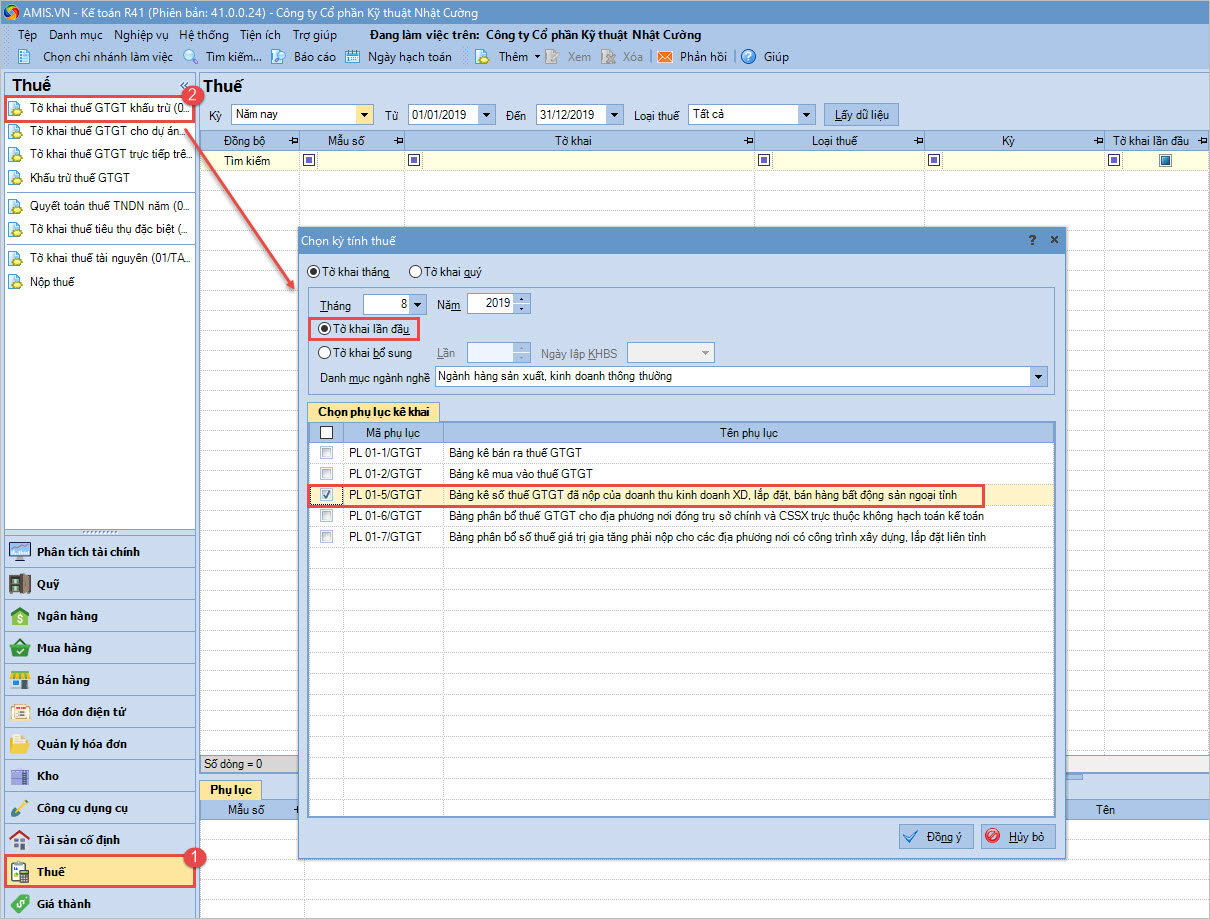Open the Loại thuế dropdown
Viewport: 1210px width, 919px height.
(x=807, y=115)
